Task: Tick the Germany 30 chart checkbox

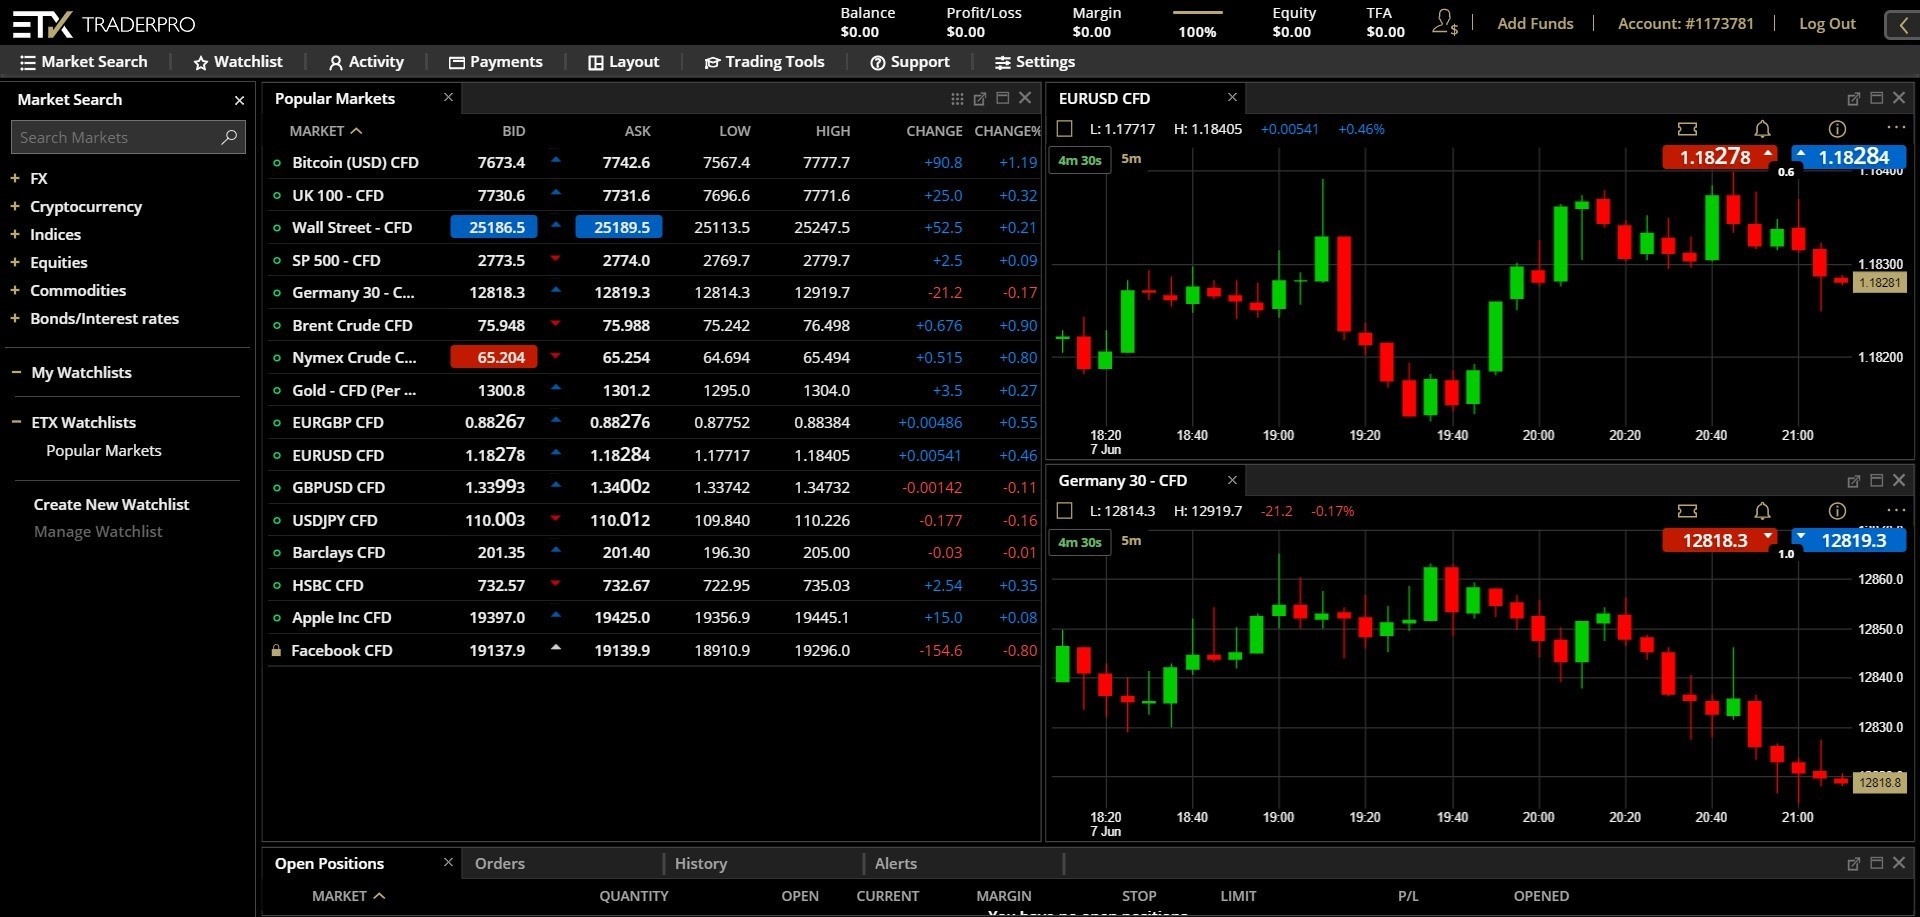Action: (x=1065, y=511)
